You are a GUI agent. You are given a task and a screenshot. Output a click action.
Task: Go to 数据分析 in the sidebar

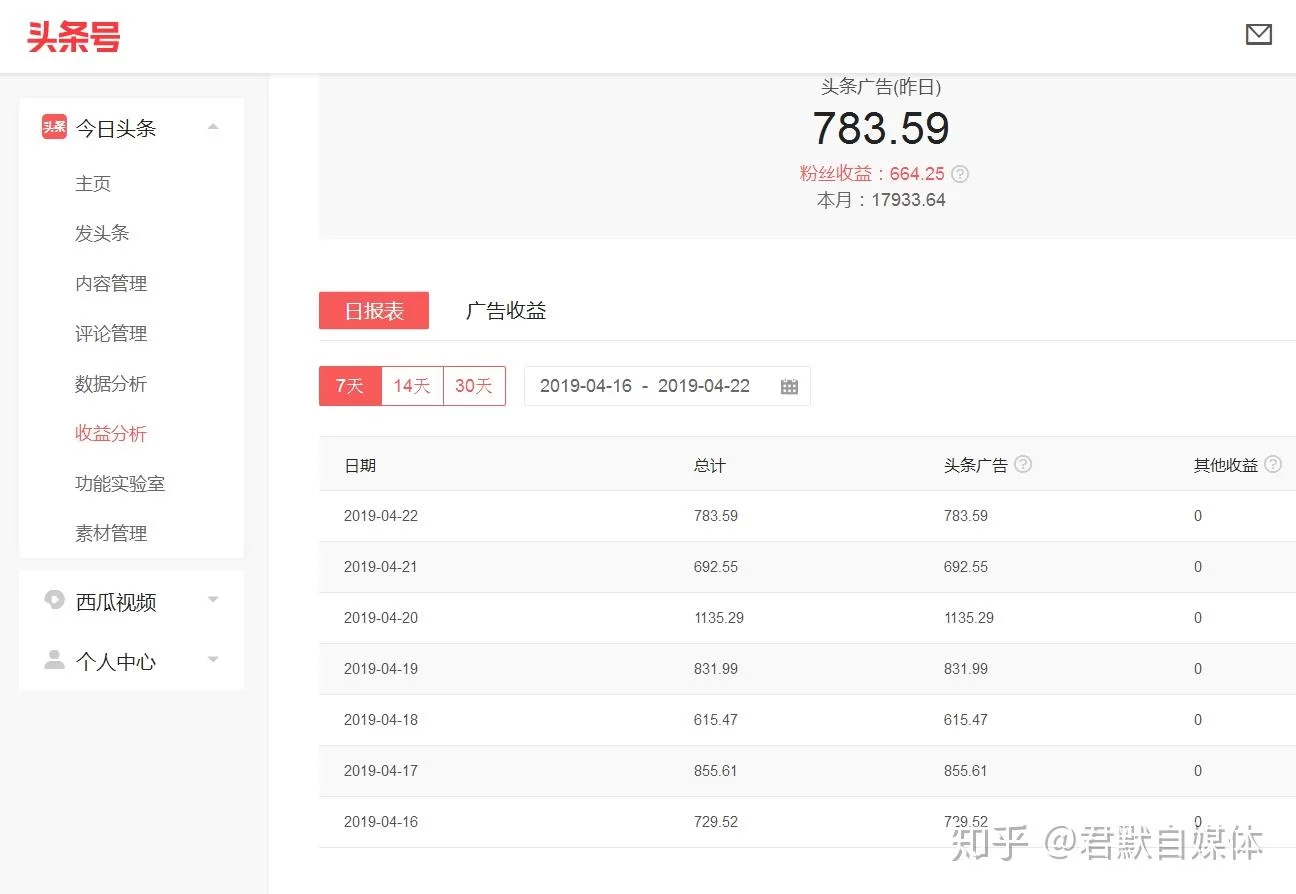111,384
